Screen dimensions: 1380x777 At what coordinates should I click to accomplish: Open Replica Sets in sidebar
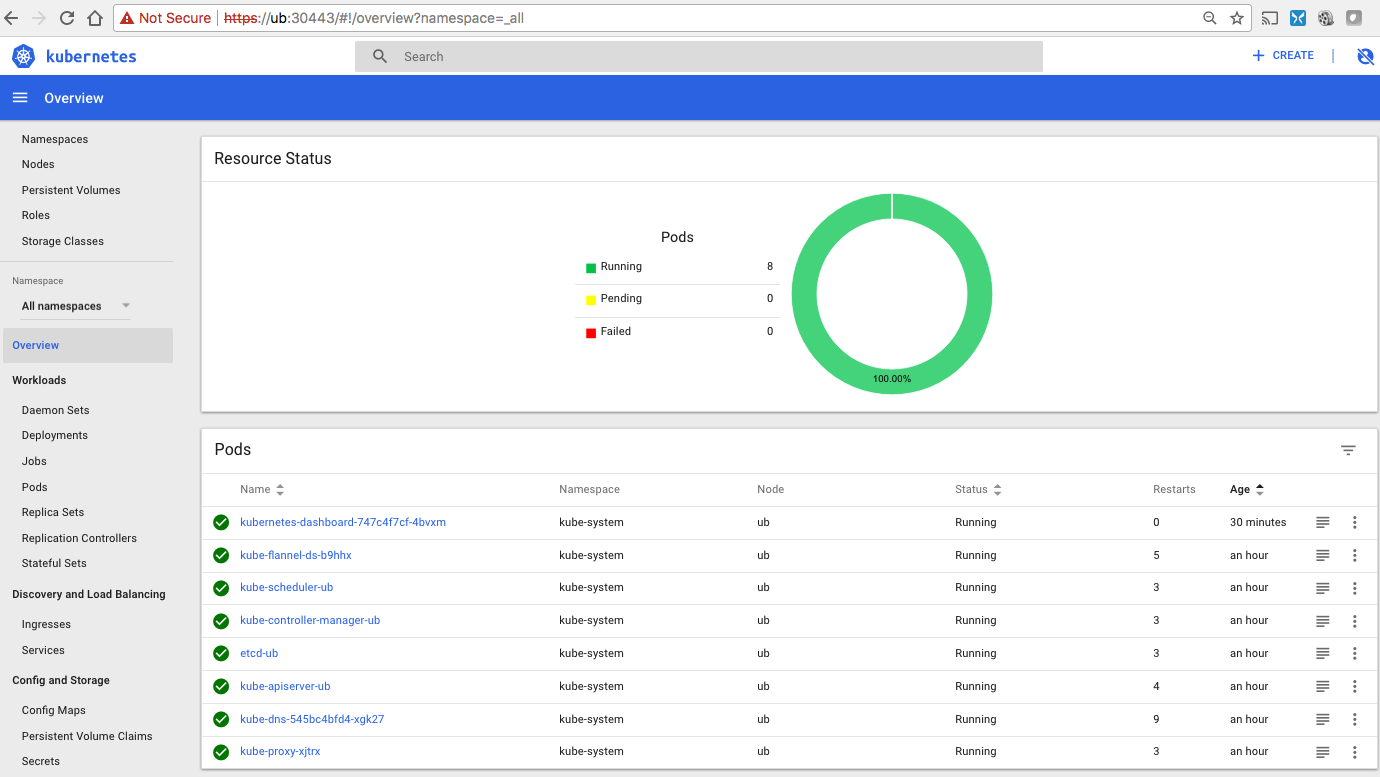tap(53, 512)
